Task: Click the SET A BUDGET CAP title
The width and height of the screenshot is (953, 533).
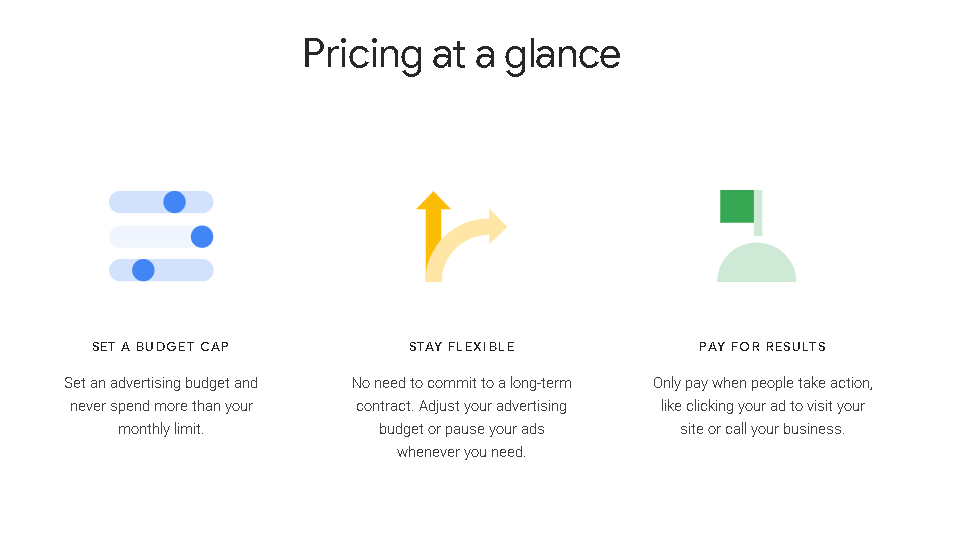Action: point(160,346)
